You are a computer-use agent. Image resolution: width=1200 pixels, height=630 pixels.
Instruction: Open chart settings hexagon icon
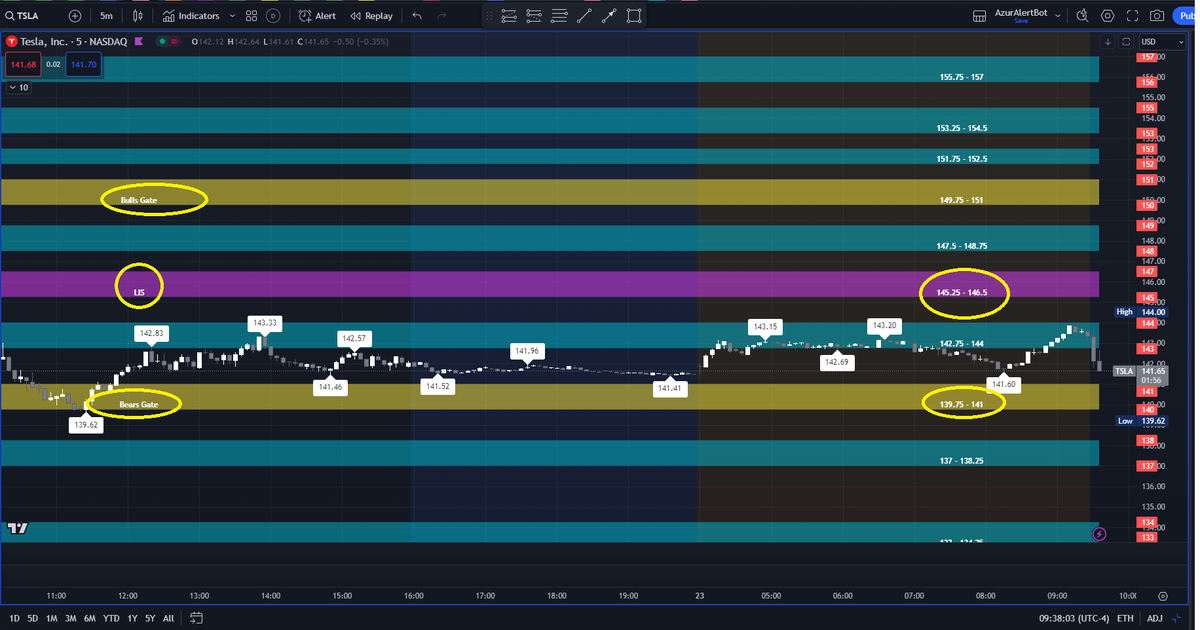[x=1108, y=16]
